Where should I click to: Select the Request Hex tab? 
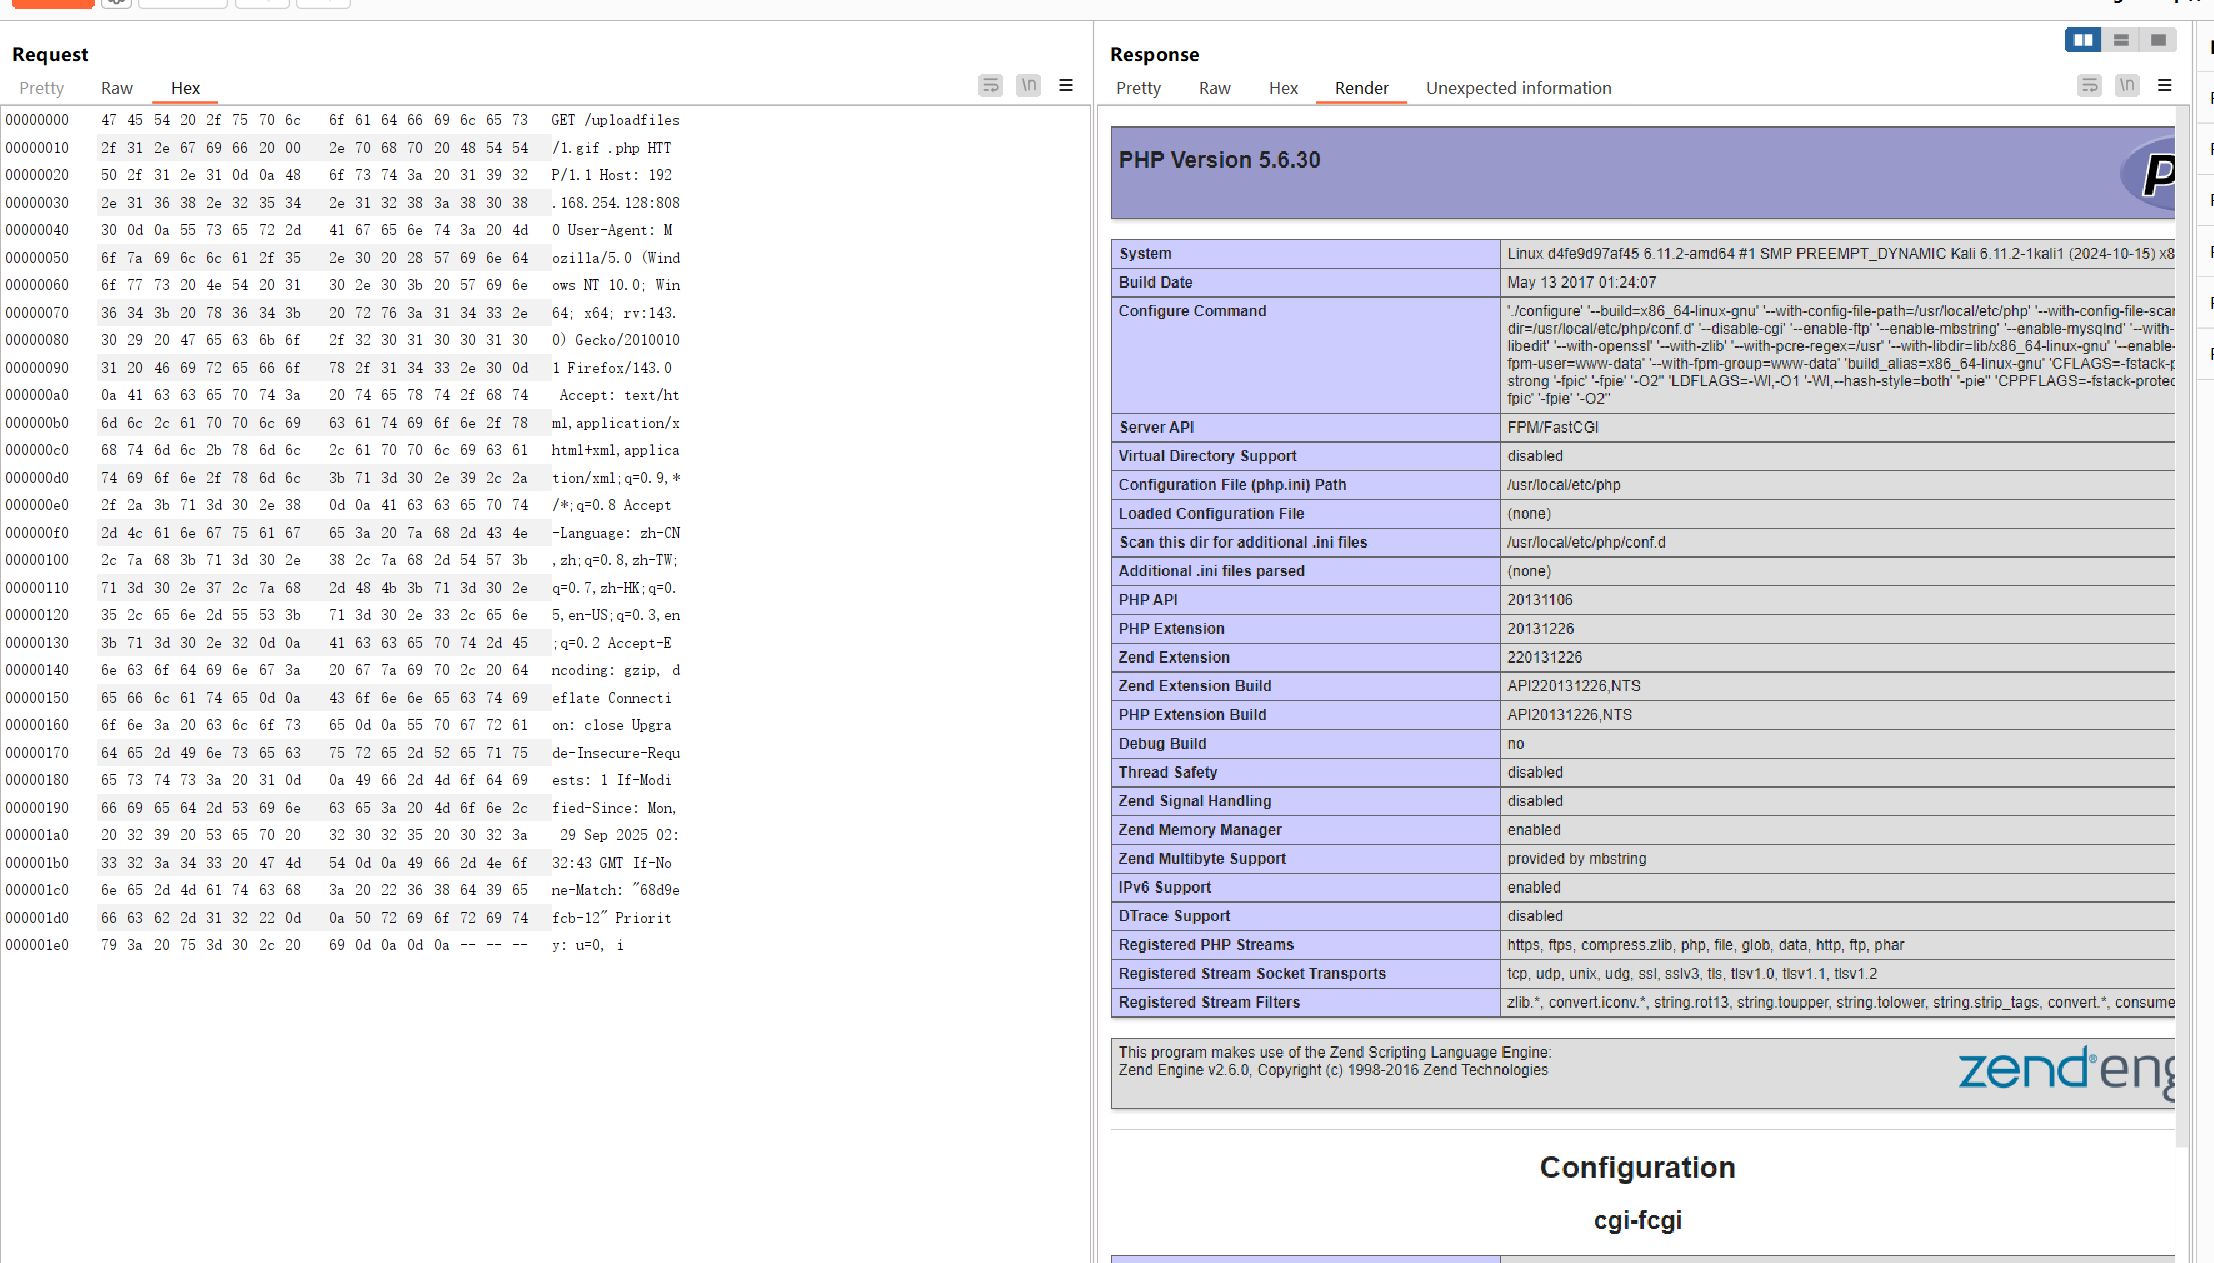click(185, 88)
